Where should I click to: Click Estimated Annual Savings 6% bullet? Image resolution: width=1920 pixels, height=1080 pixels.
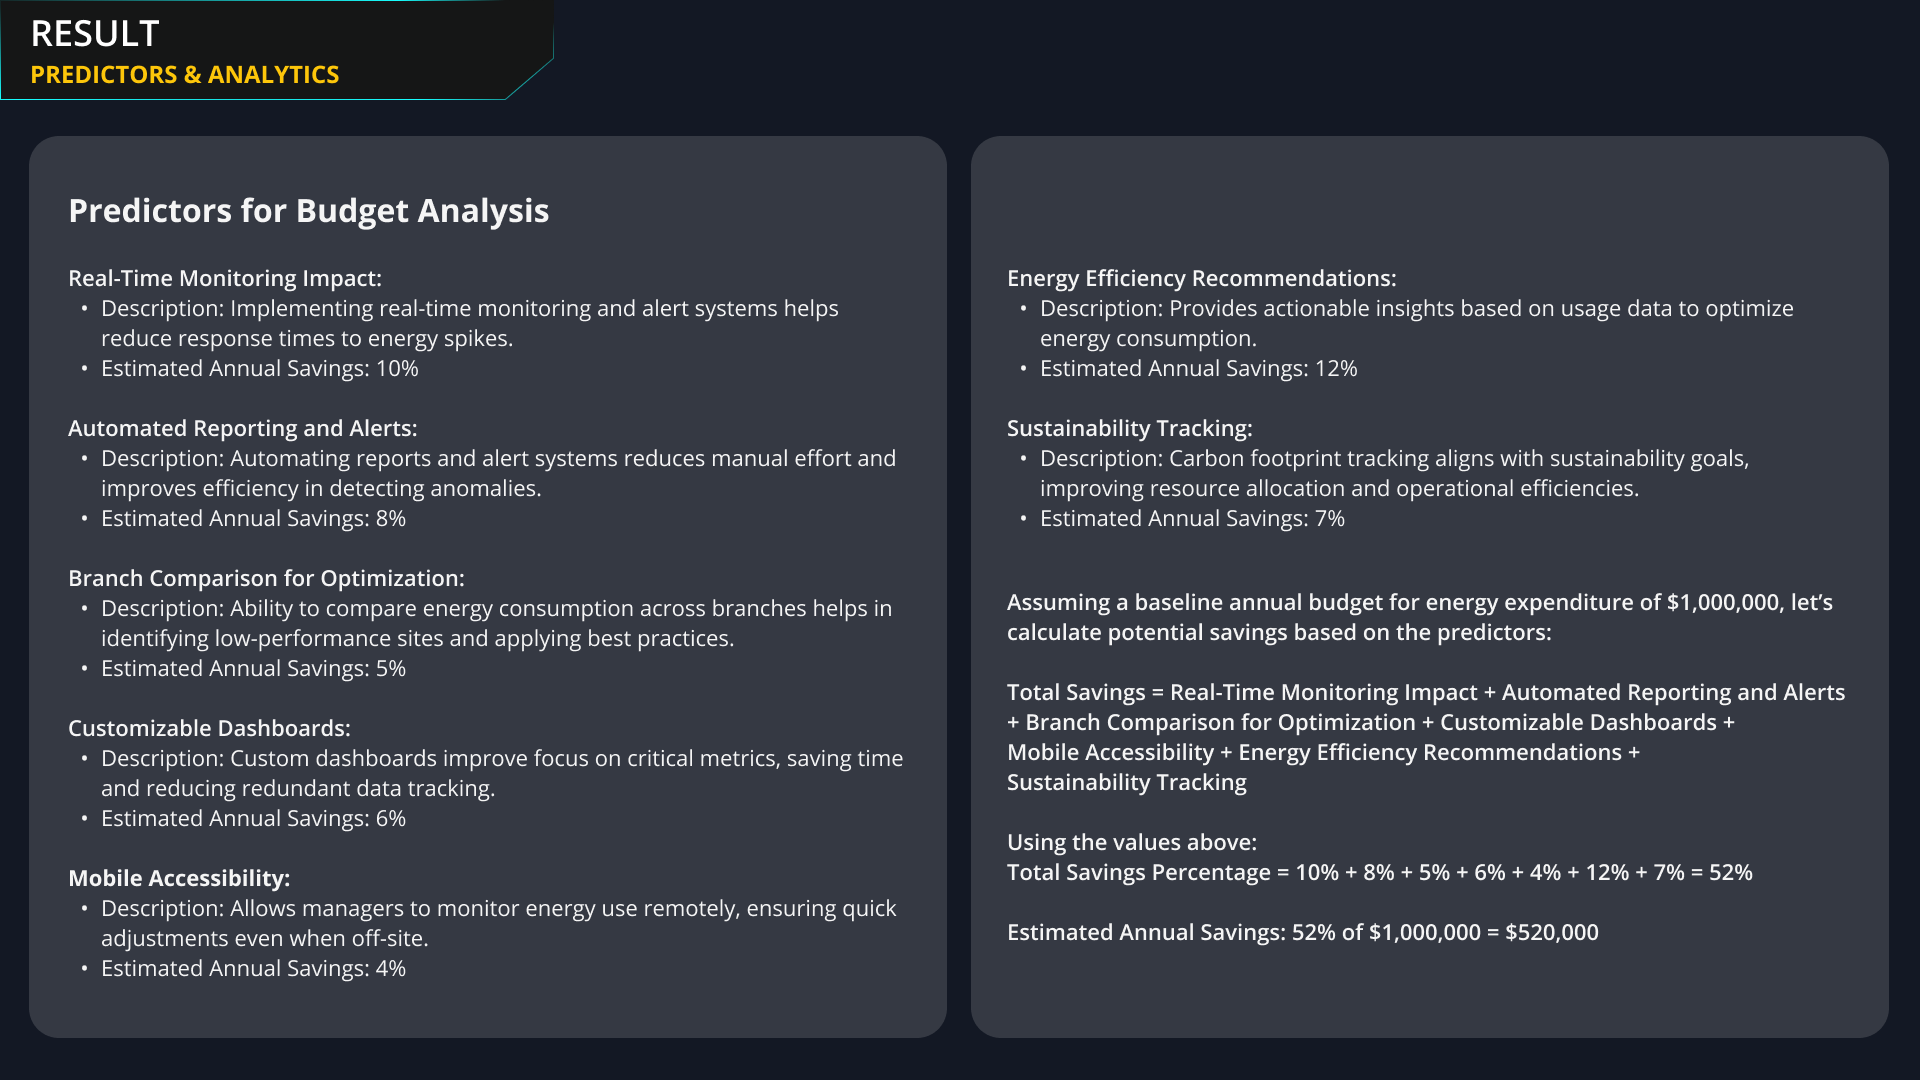click(253, 818)
